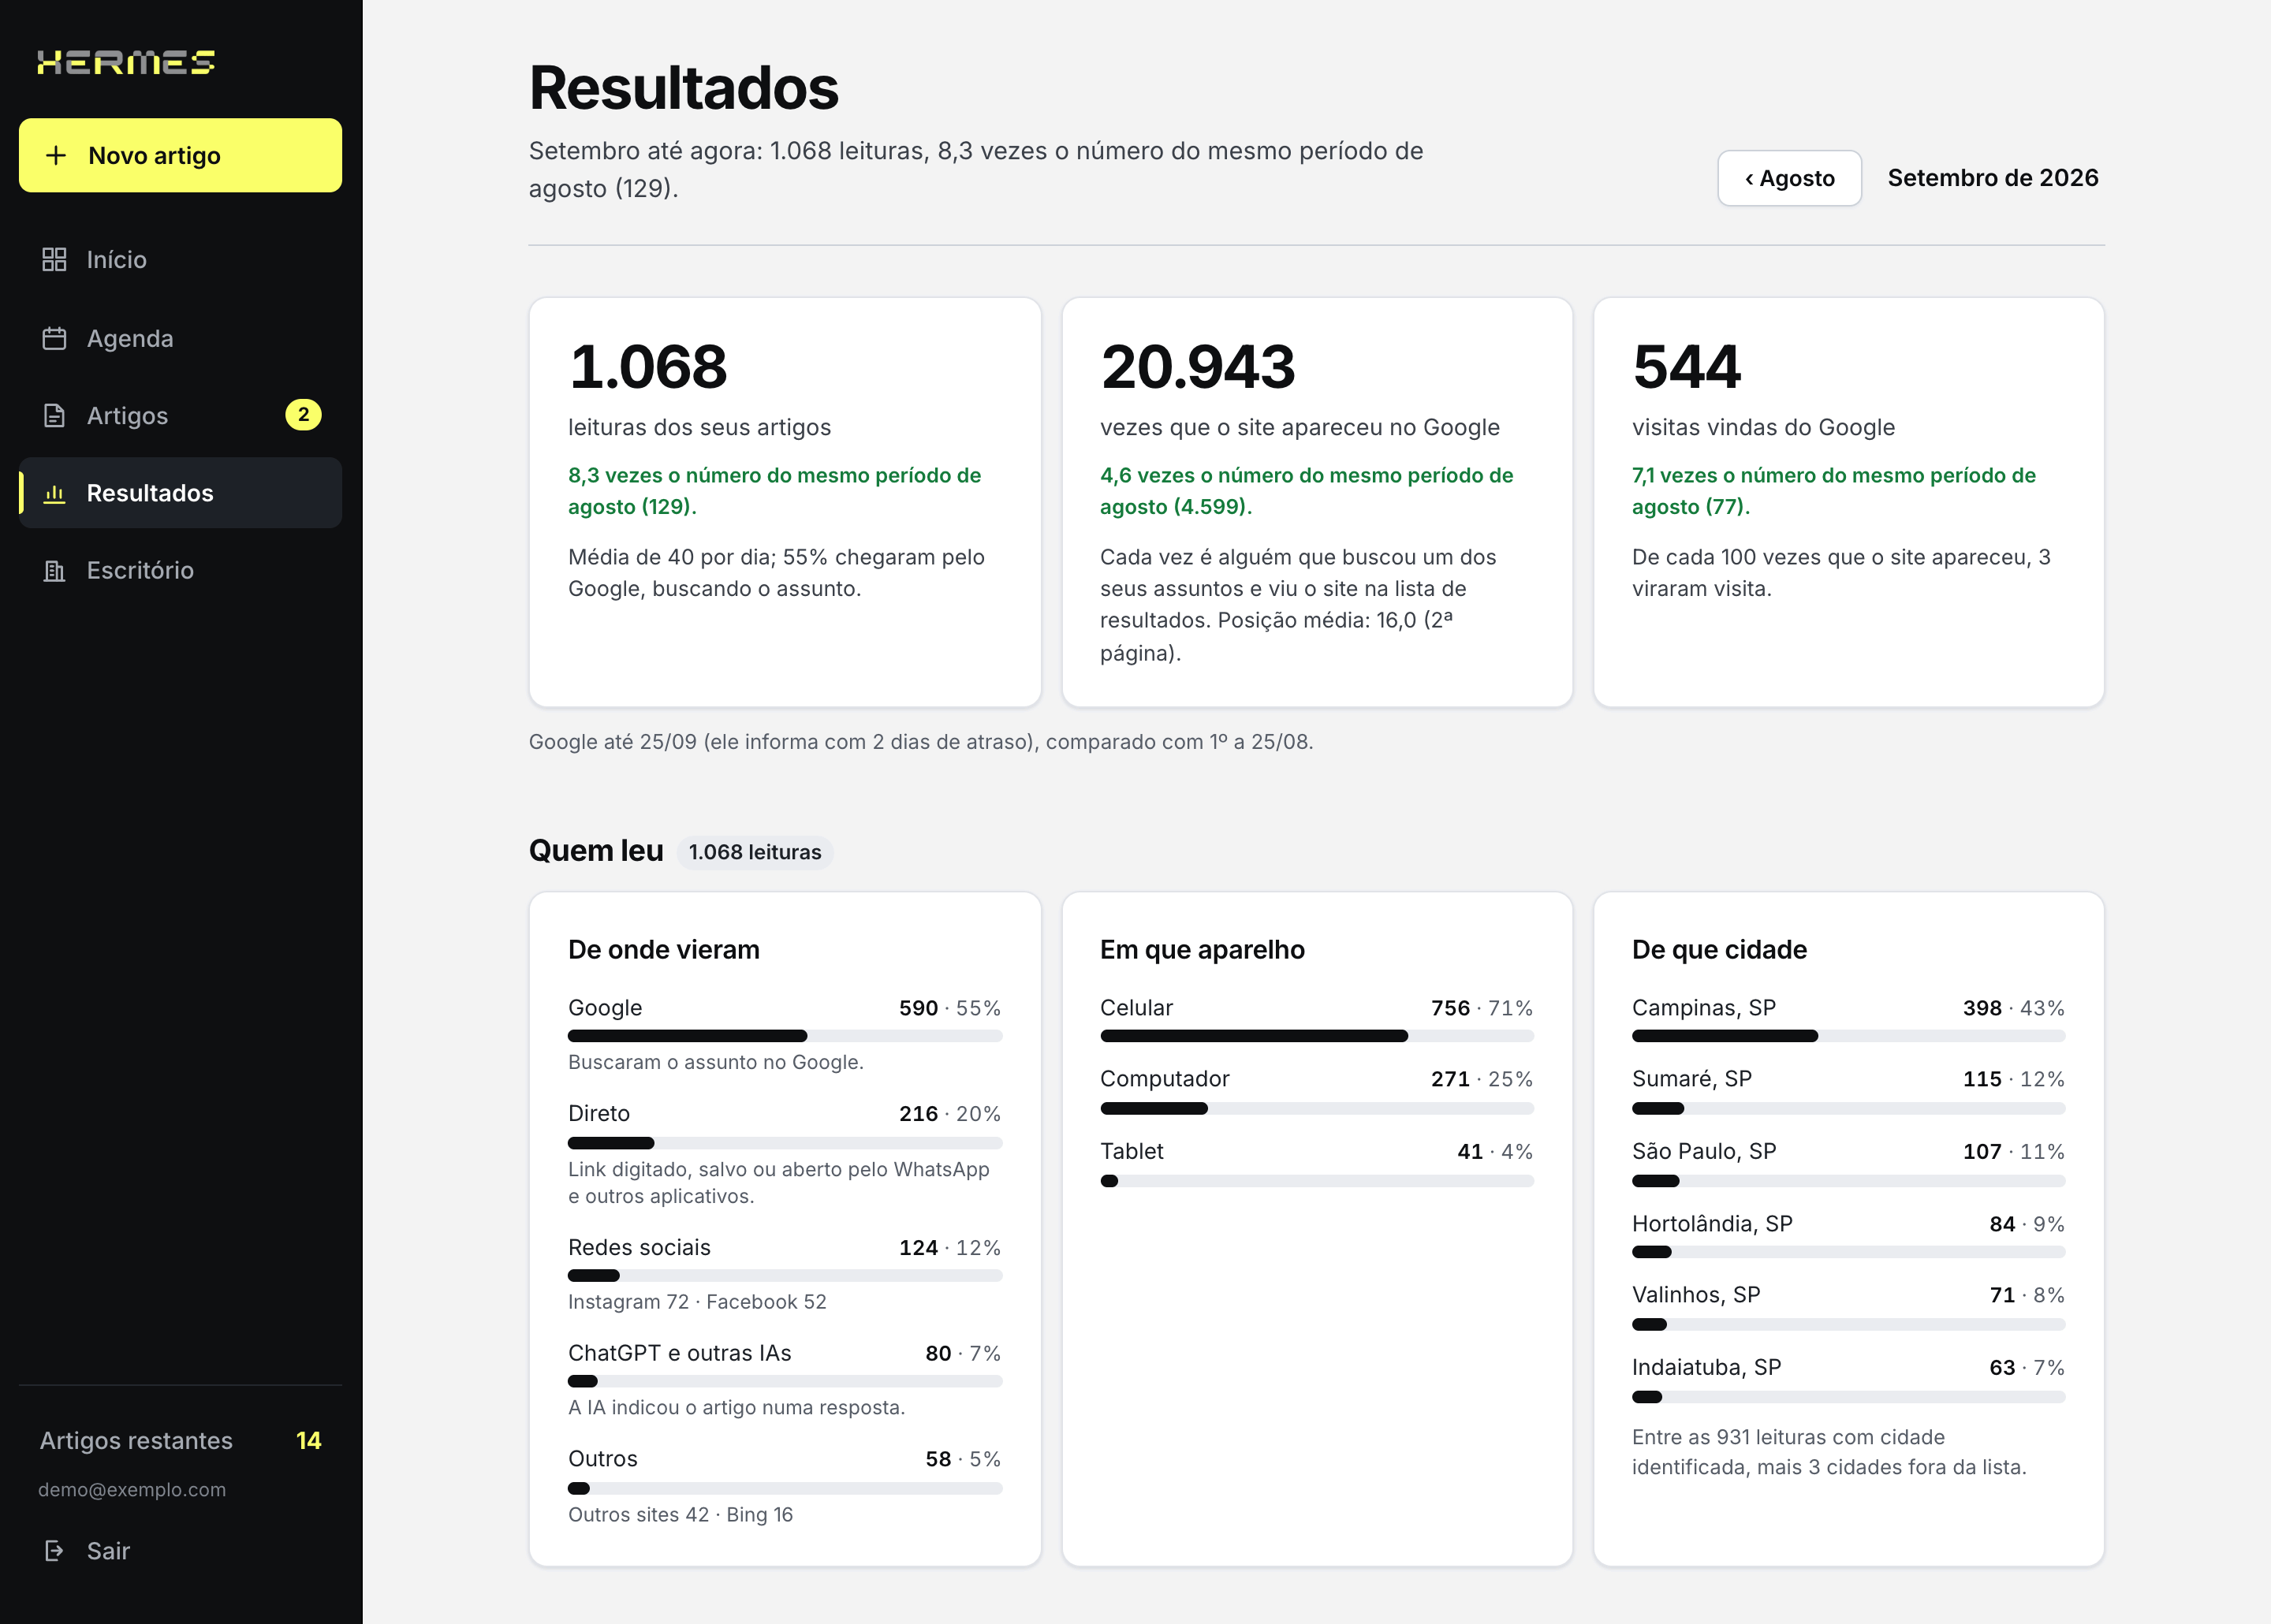The width and height of the screenshot is (2271, 1624).
Task: Click the 'Quem leu' section heading
Action: (x=596, y=850)
